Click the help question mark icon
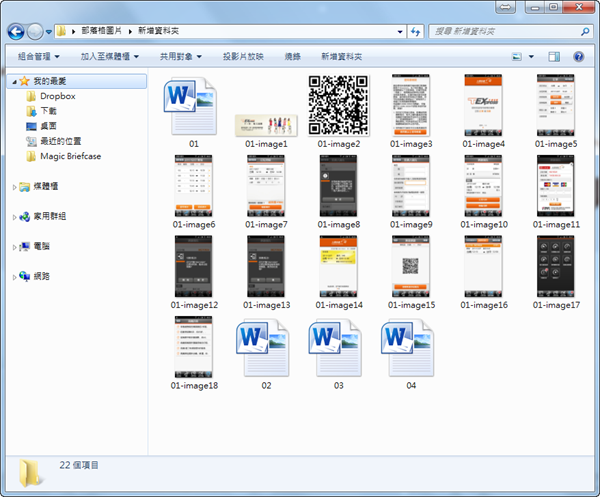The width and height of the screenshot is (600, 497). click(x=578, y=57)
